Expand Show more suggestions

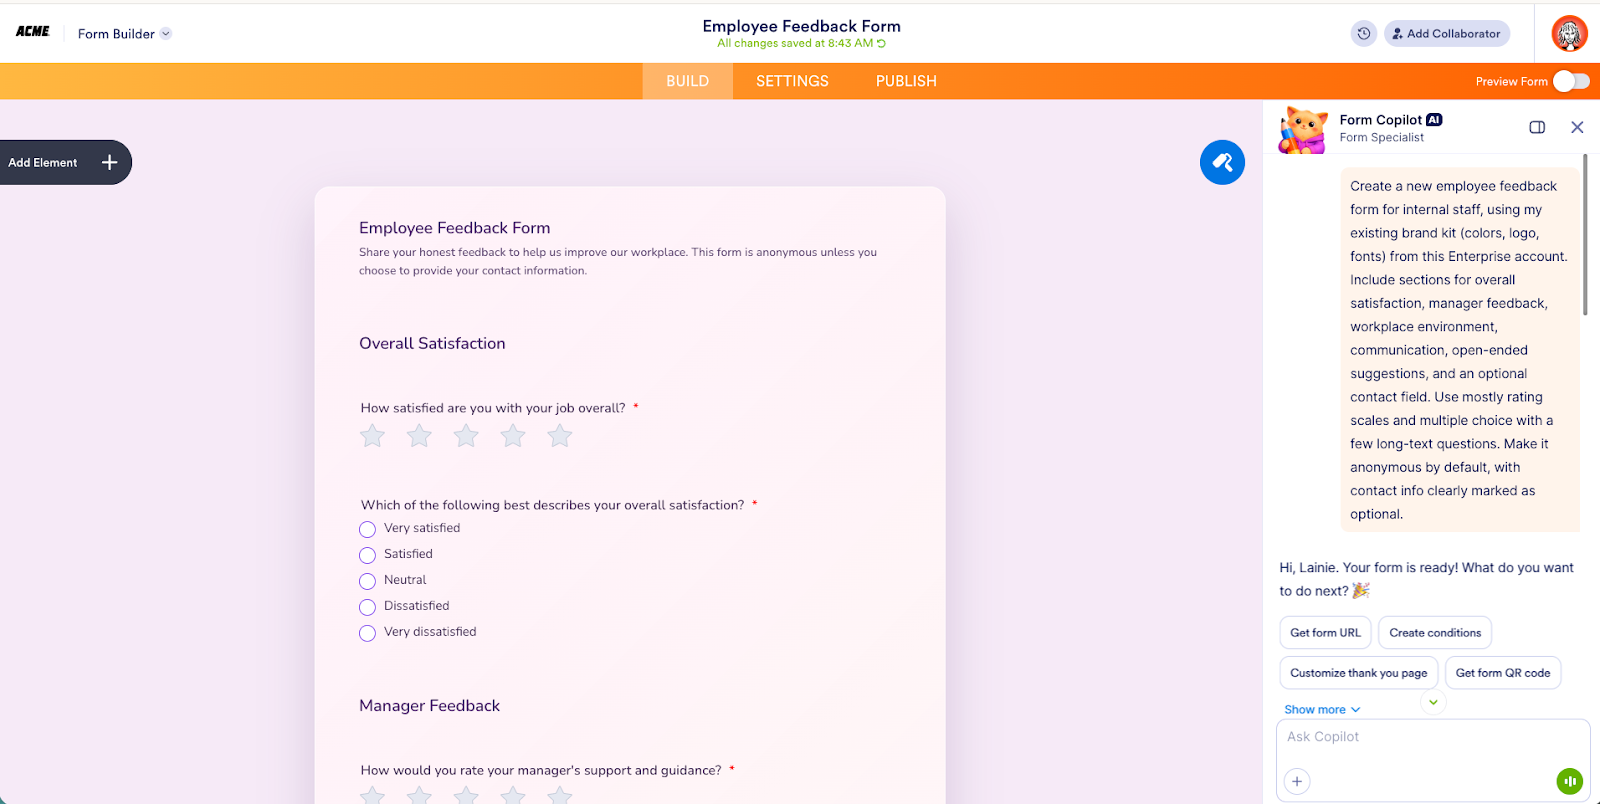pos(1322,710)
